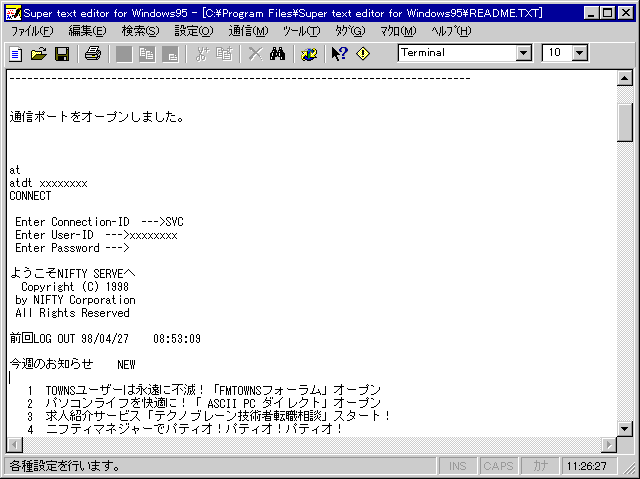Image resolution: width=640 pixels, height=479 pixels.
Task: Create a new document with the toolbar icon
Action: tap(16, 54)
